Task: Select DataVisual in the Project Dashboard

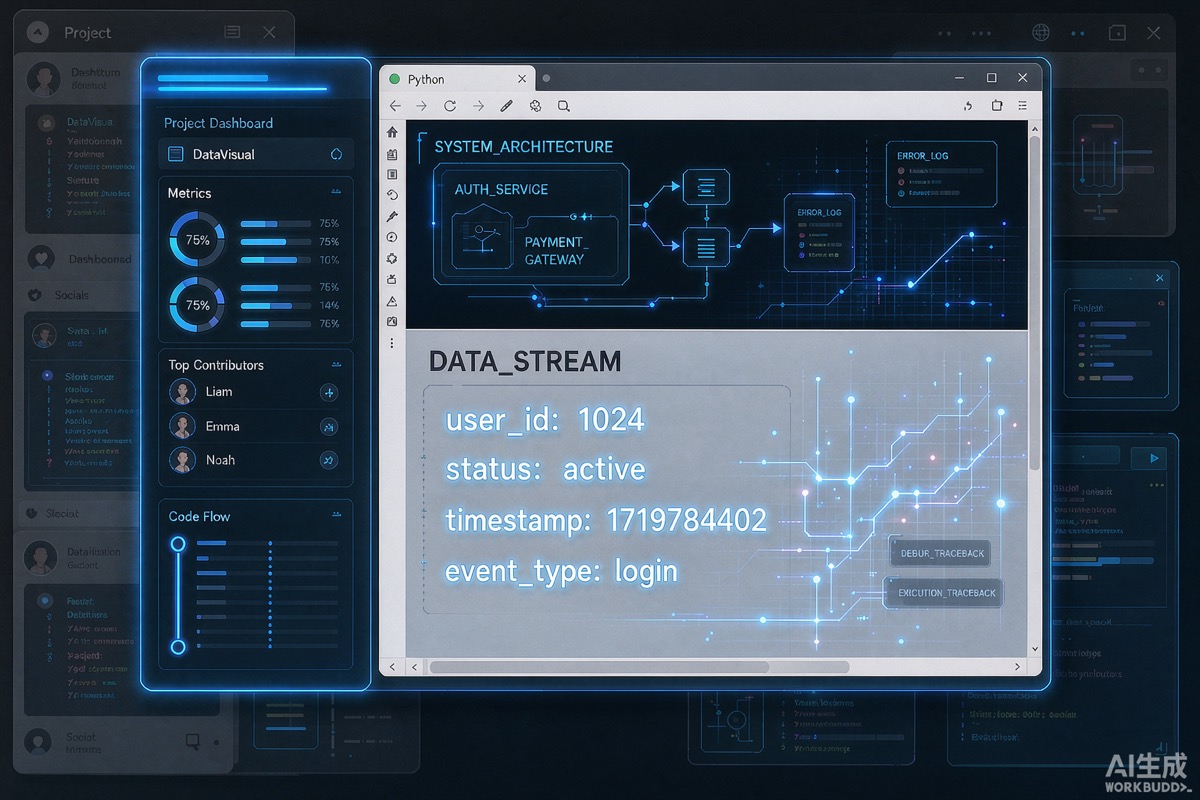Action: (256, 154)
